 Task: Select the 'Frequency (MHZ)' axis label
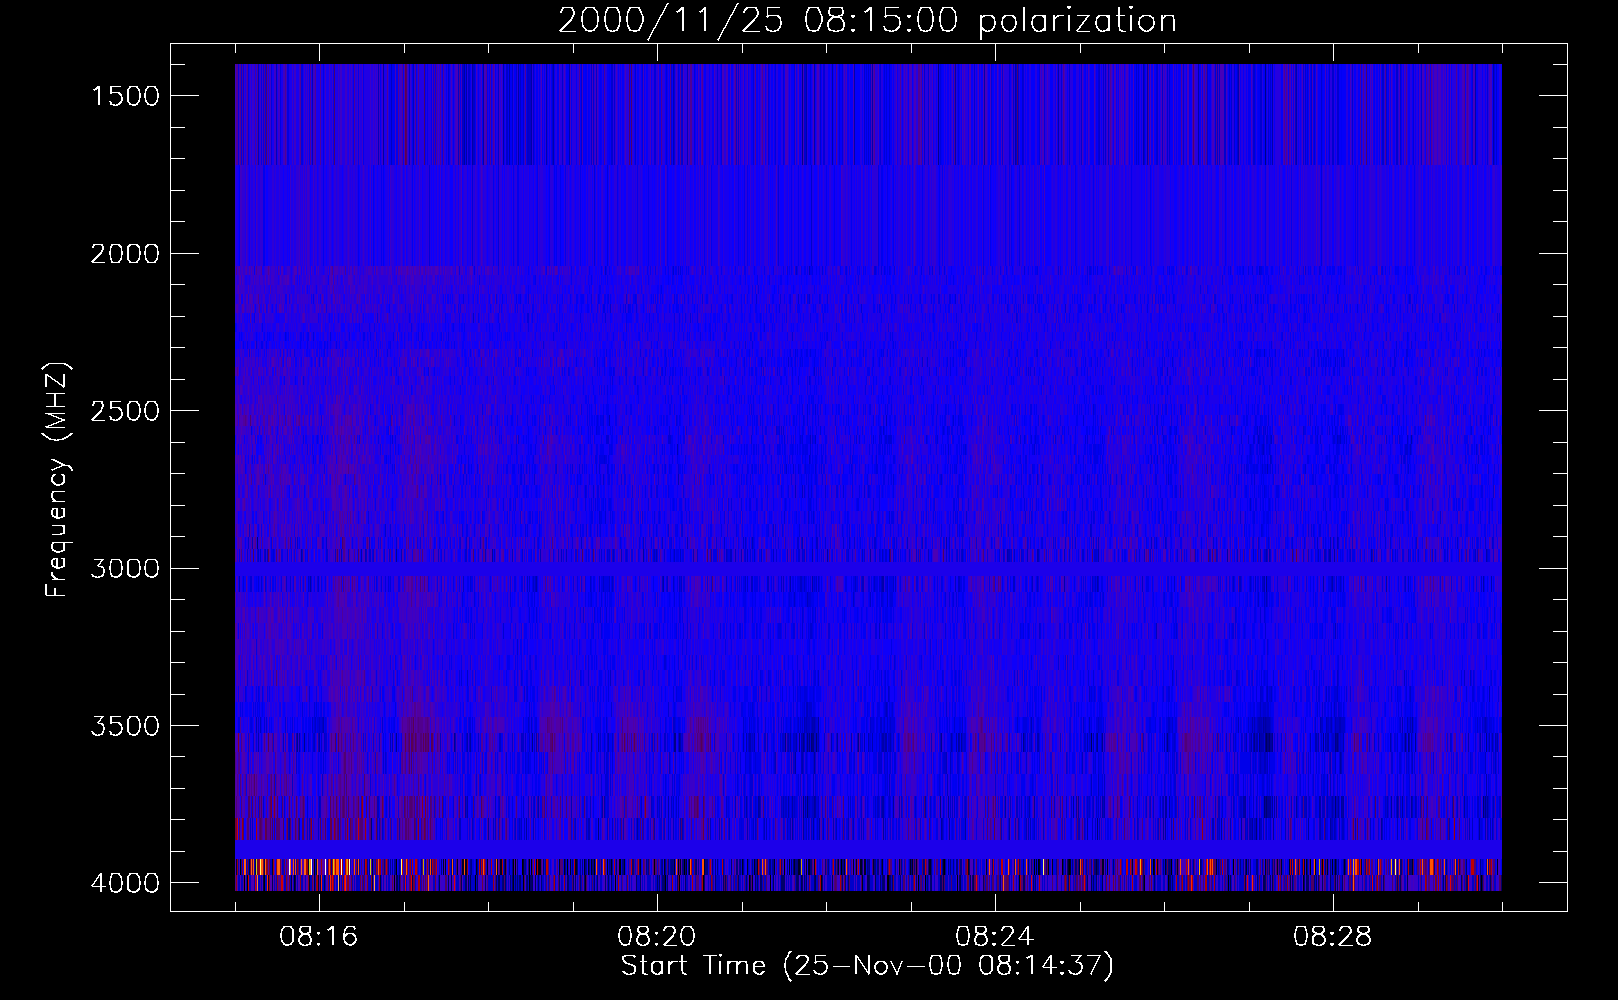click(57, 480)
